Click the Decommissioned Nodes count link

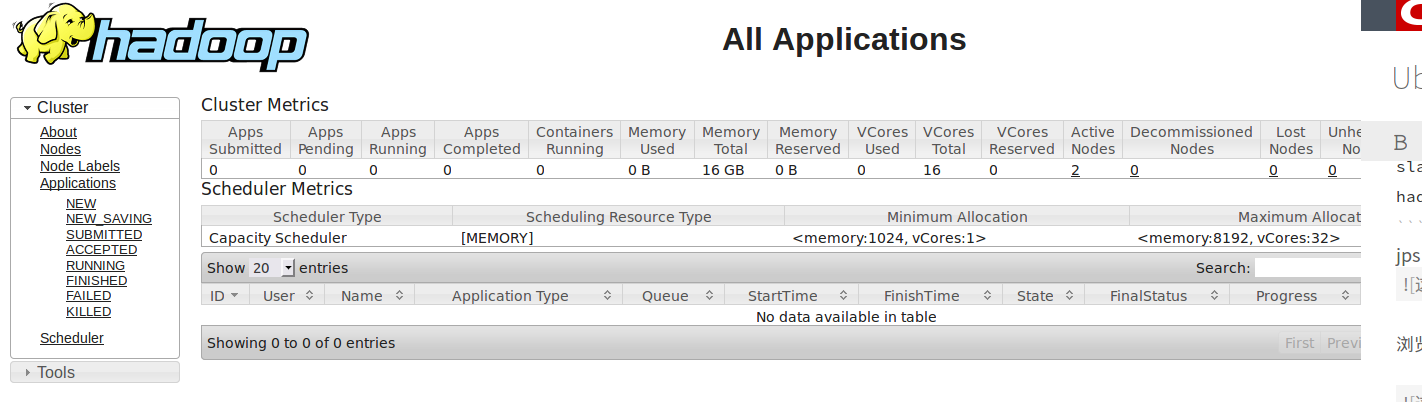(x=1135, y=170)
